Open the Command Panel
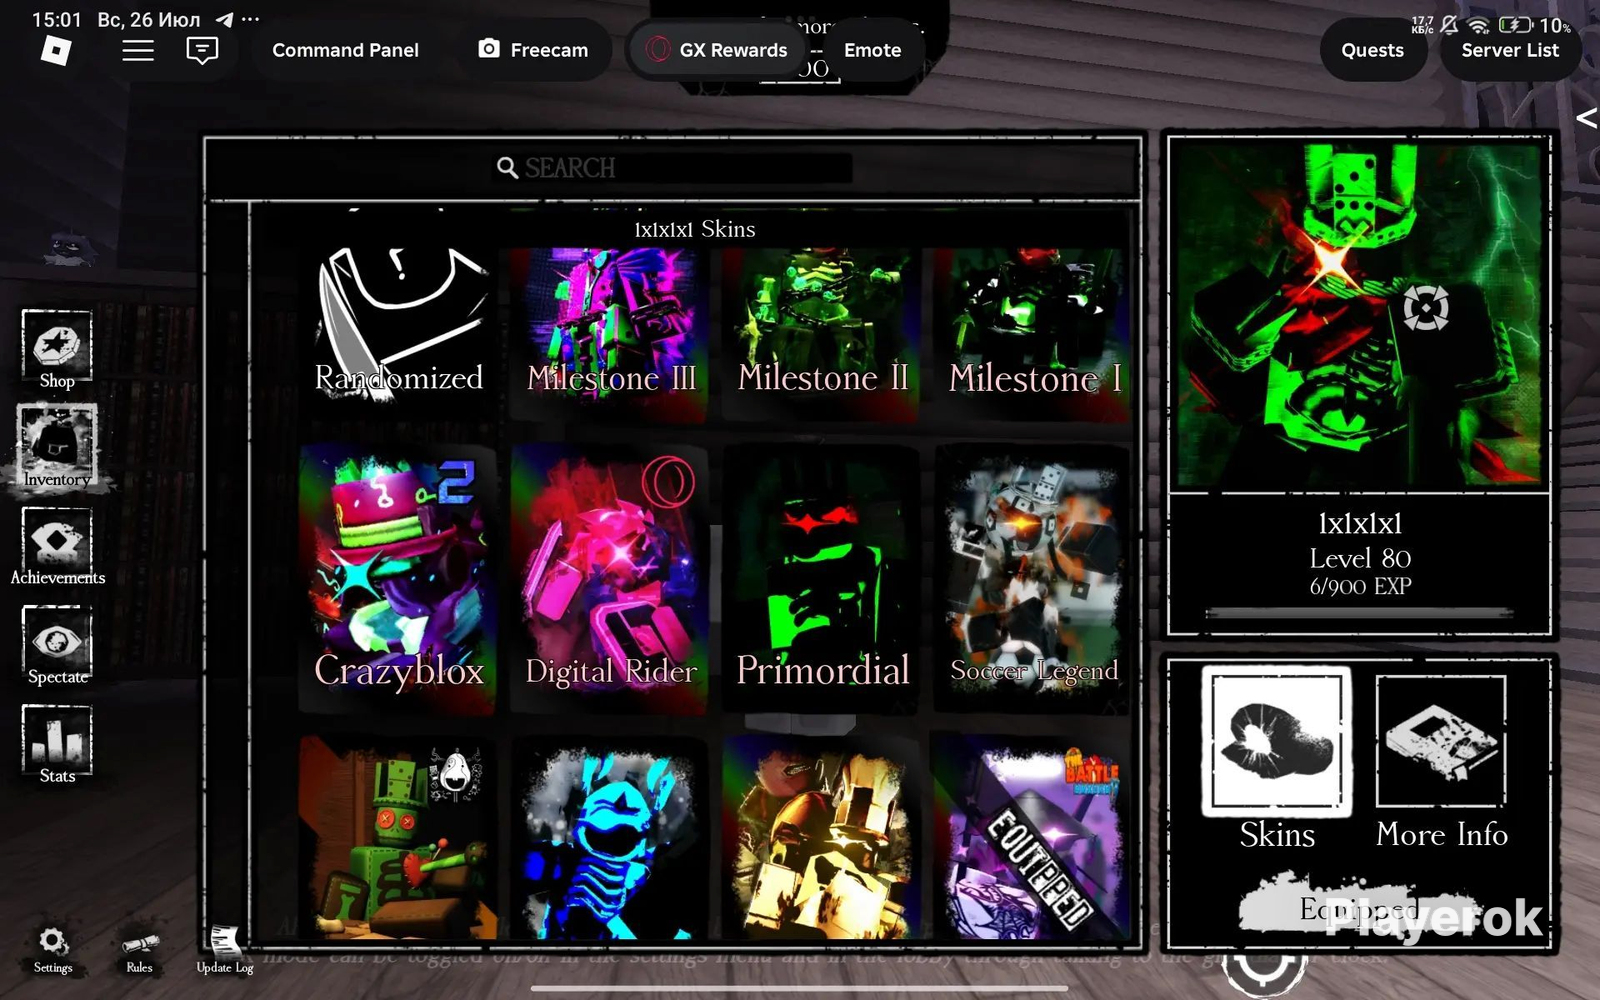This screenshot has width=1600, height=1000. pyautogui.click(x=345, y=50)
